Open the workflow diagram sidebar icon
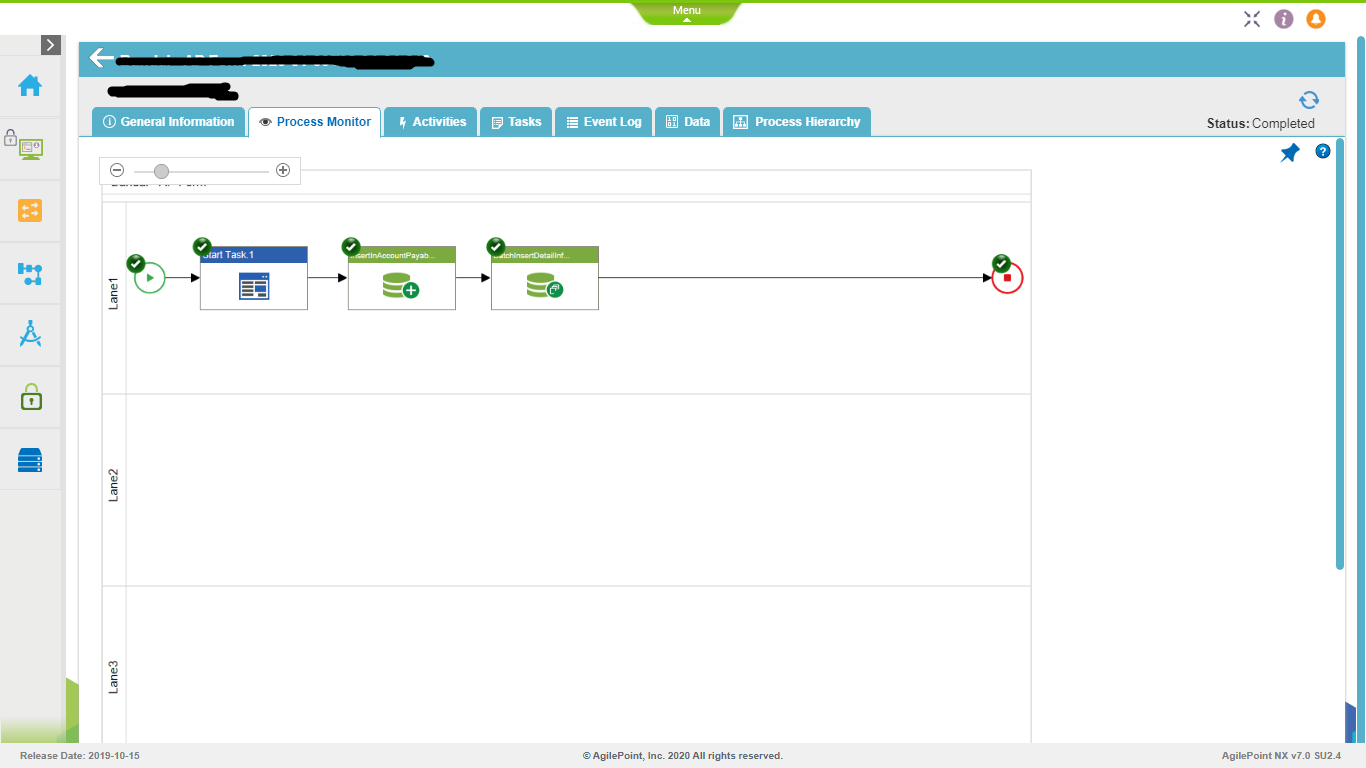This screenshot has height=768, width=1366. pos(30,273)
